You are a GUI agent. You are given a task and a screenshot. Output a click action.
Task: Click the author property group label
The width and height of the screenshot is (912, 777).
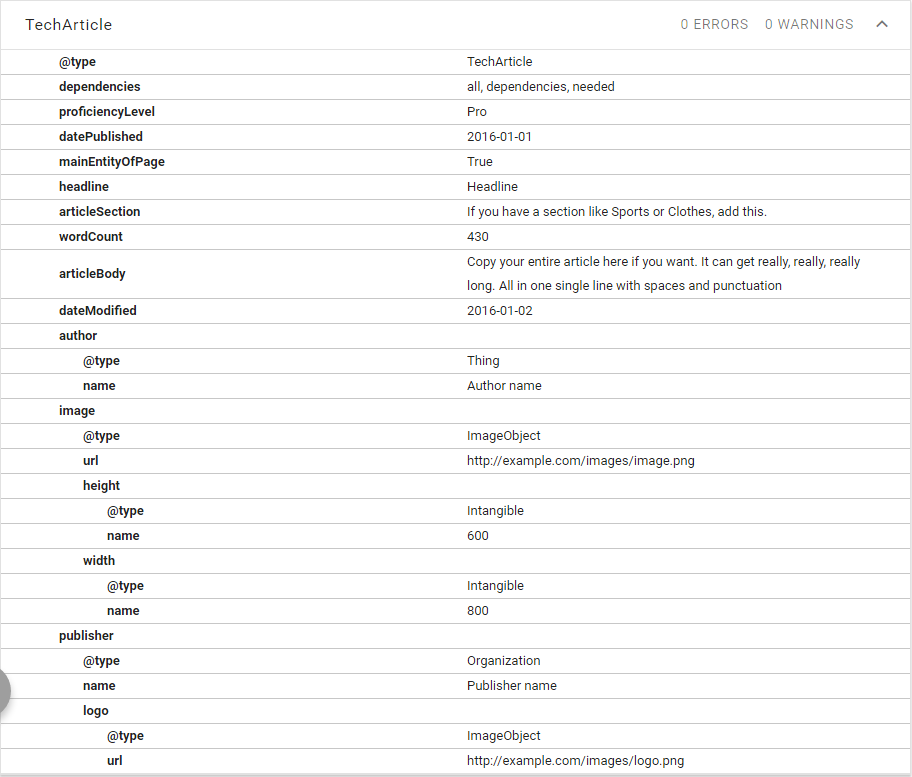click(78, 336)
